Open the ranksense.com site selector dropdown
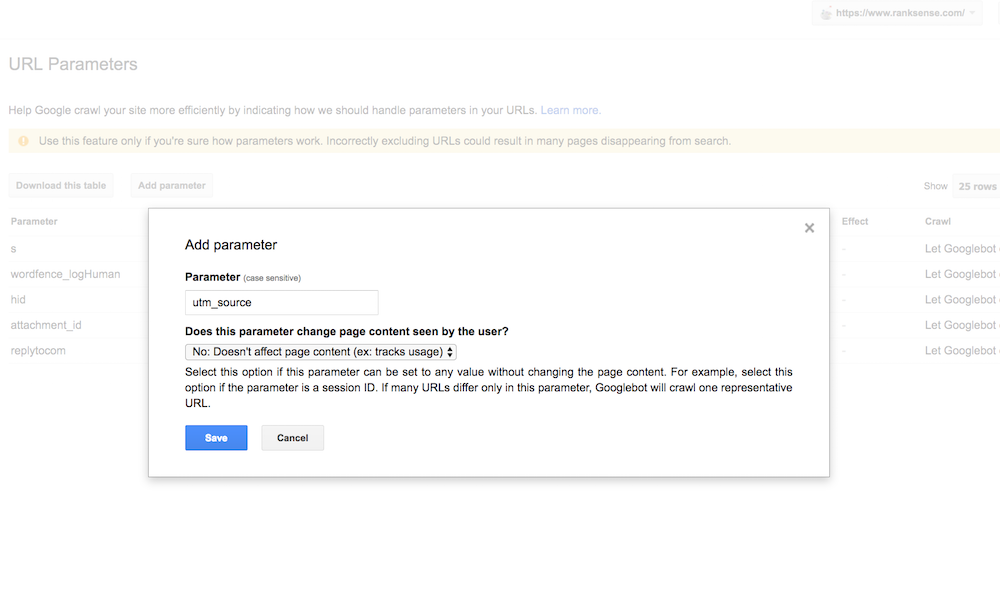The height and width of the screenshot is (589, 1000). pos(897,13)
